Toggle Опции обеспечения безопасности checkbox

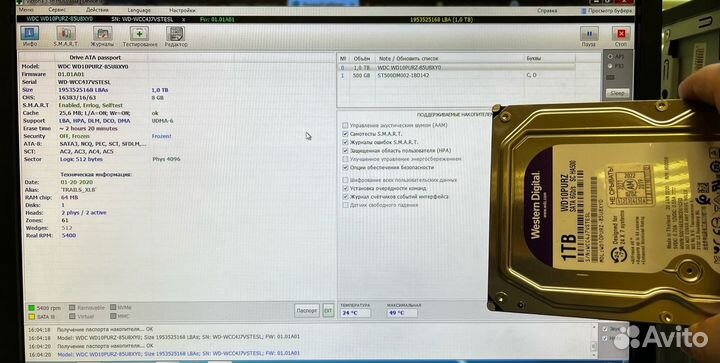345,168
